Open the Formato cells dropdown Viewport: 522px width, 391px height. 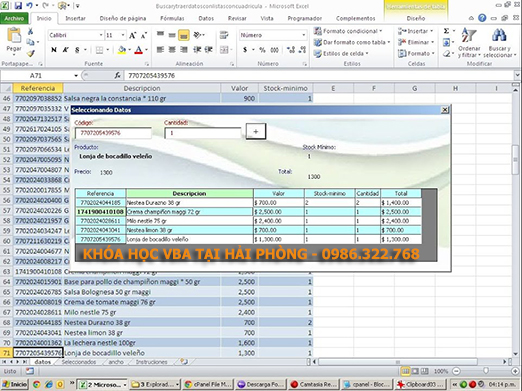(x=433, y=53)
